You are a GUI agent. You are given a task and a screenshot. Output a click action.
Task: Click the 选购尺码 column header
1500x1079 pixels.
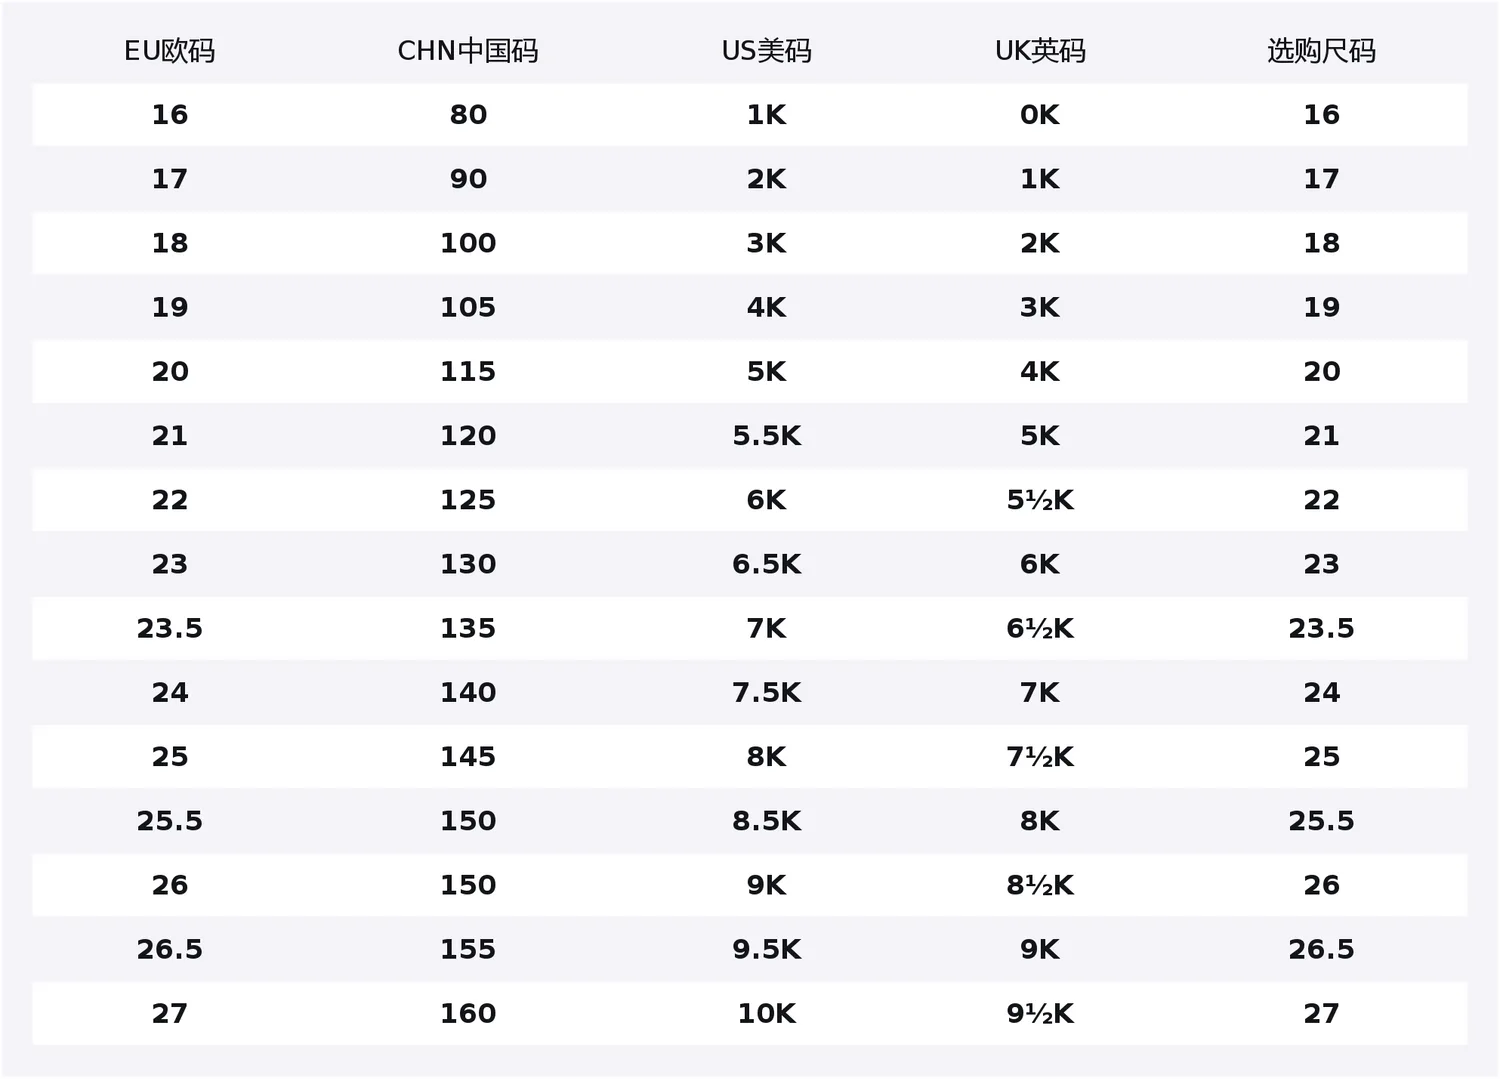click(1321, 51)
